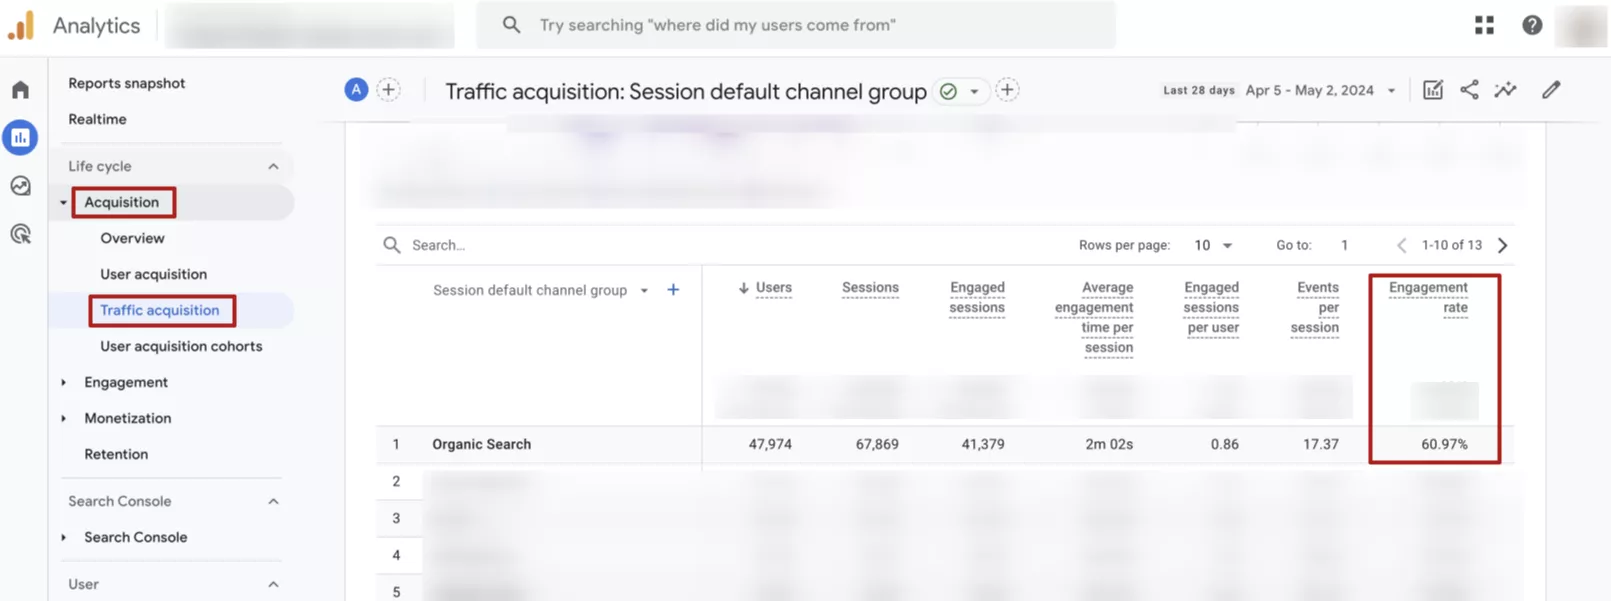
Task: Sort by Engaged sessions column
Action: coord(977,298)
